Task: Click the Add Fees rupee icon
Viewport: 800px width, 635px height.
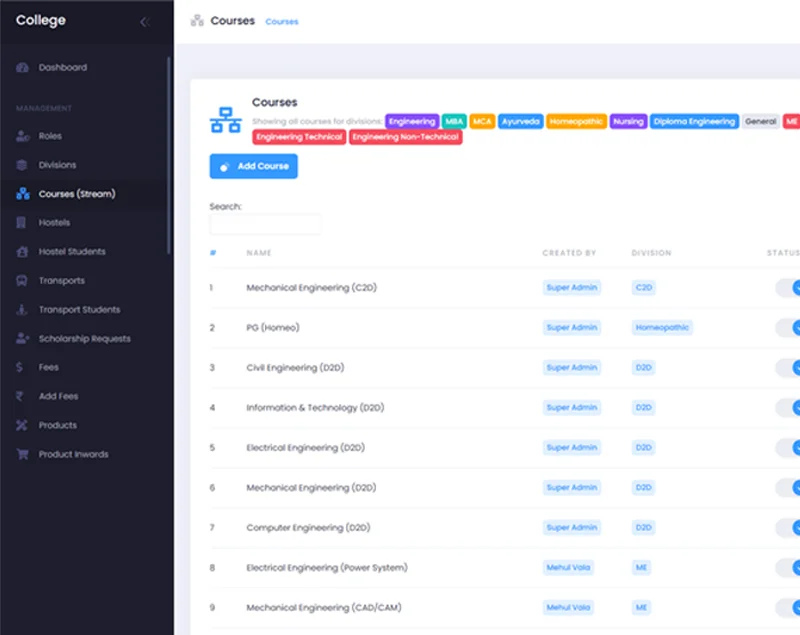Action: pyautogui.click(x=22, y=397)
